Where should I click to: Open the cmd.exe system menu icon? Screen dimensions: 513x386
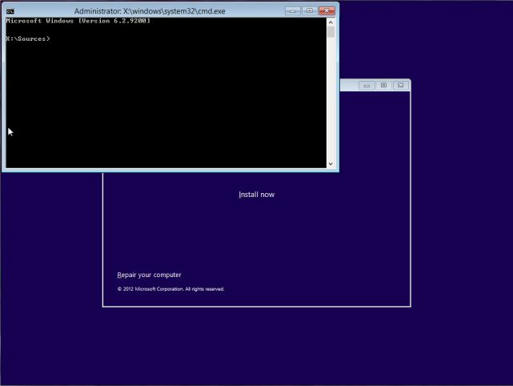coord(10,11)
